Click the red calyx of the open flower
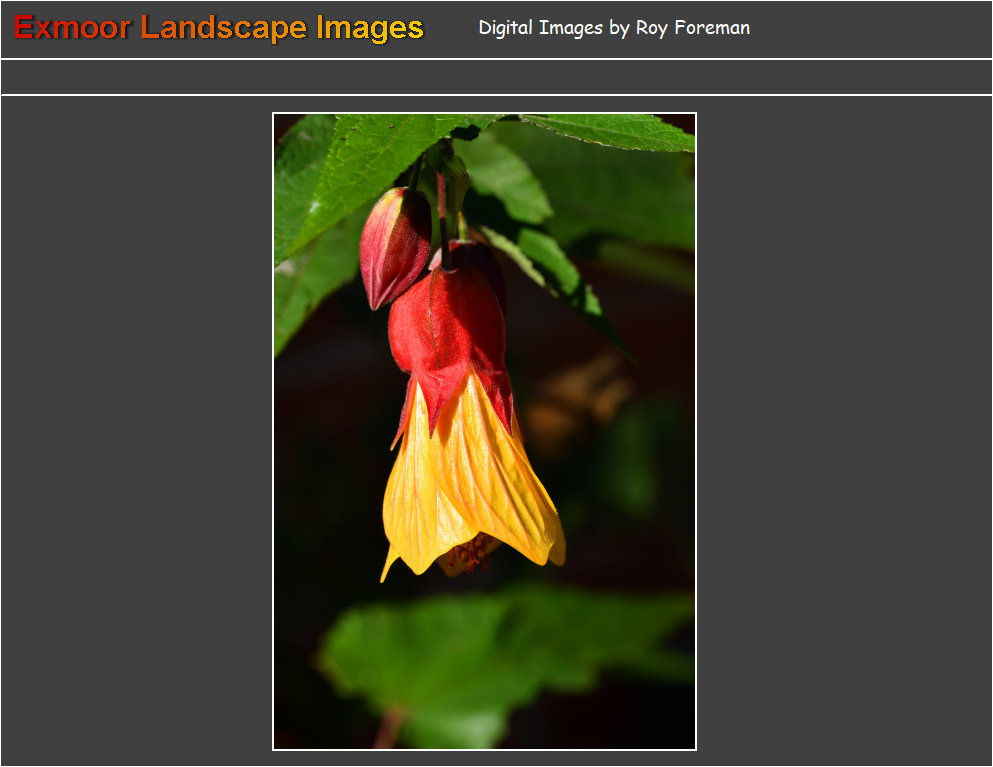 [x=448, y=330]
